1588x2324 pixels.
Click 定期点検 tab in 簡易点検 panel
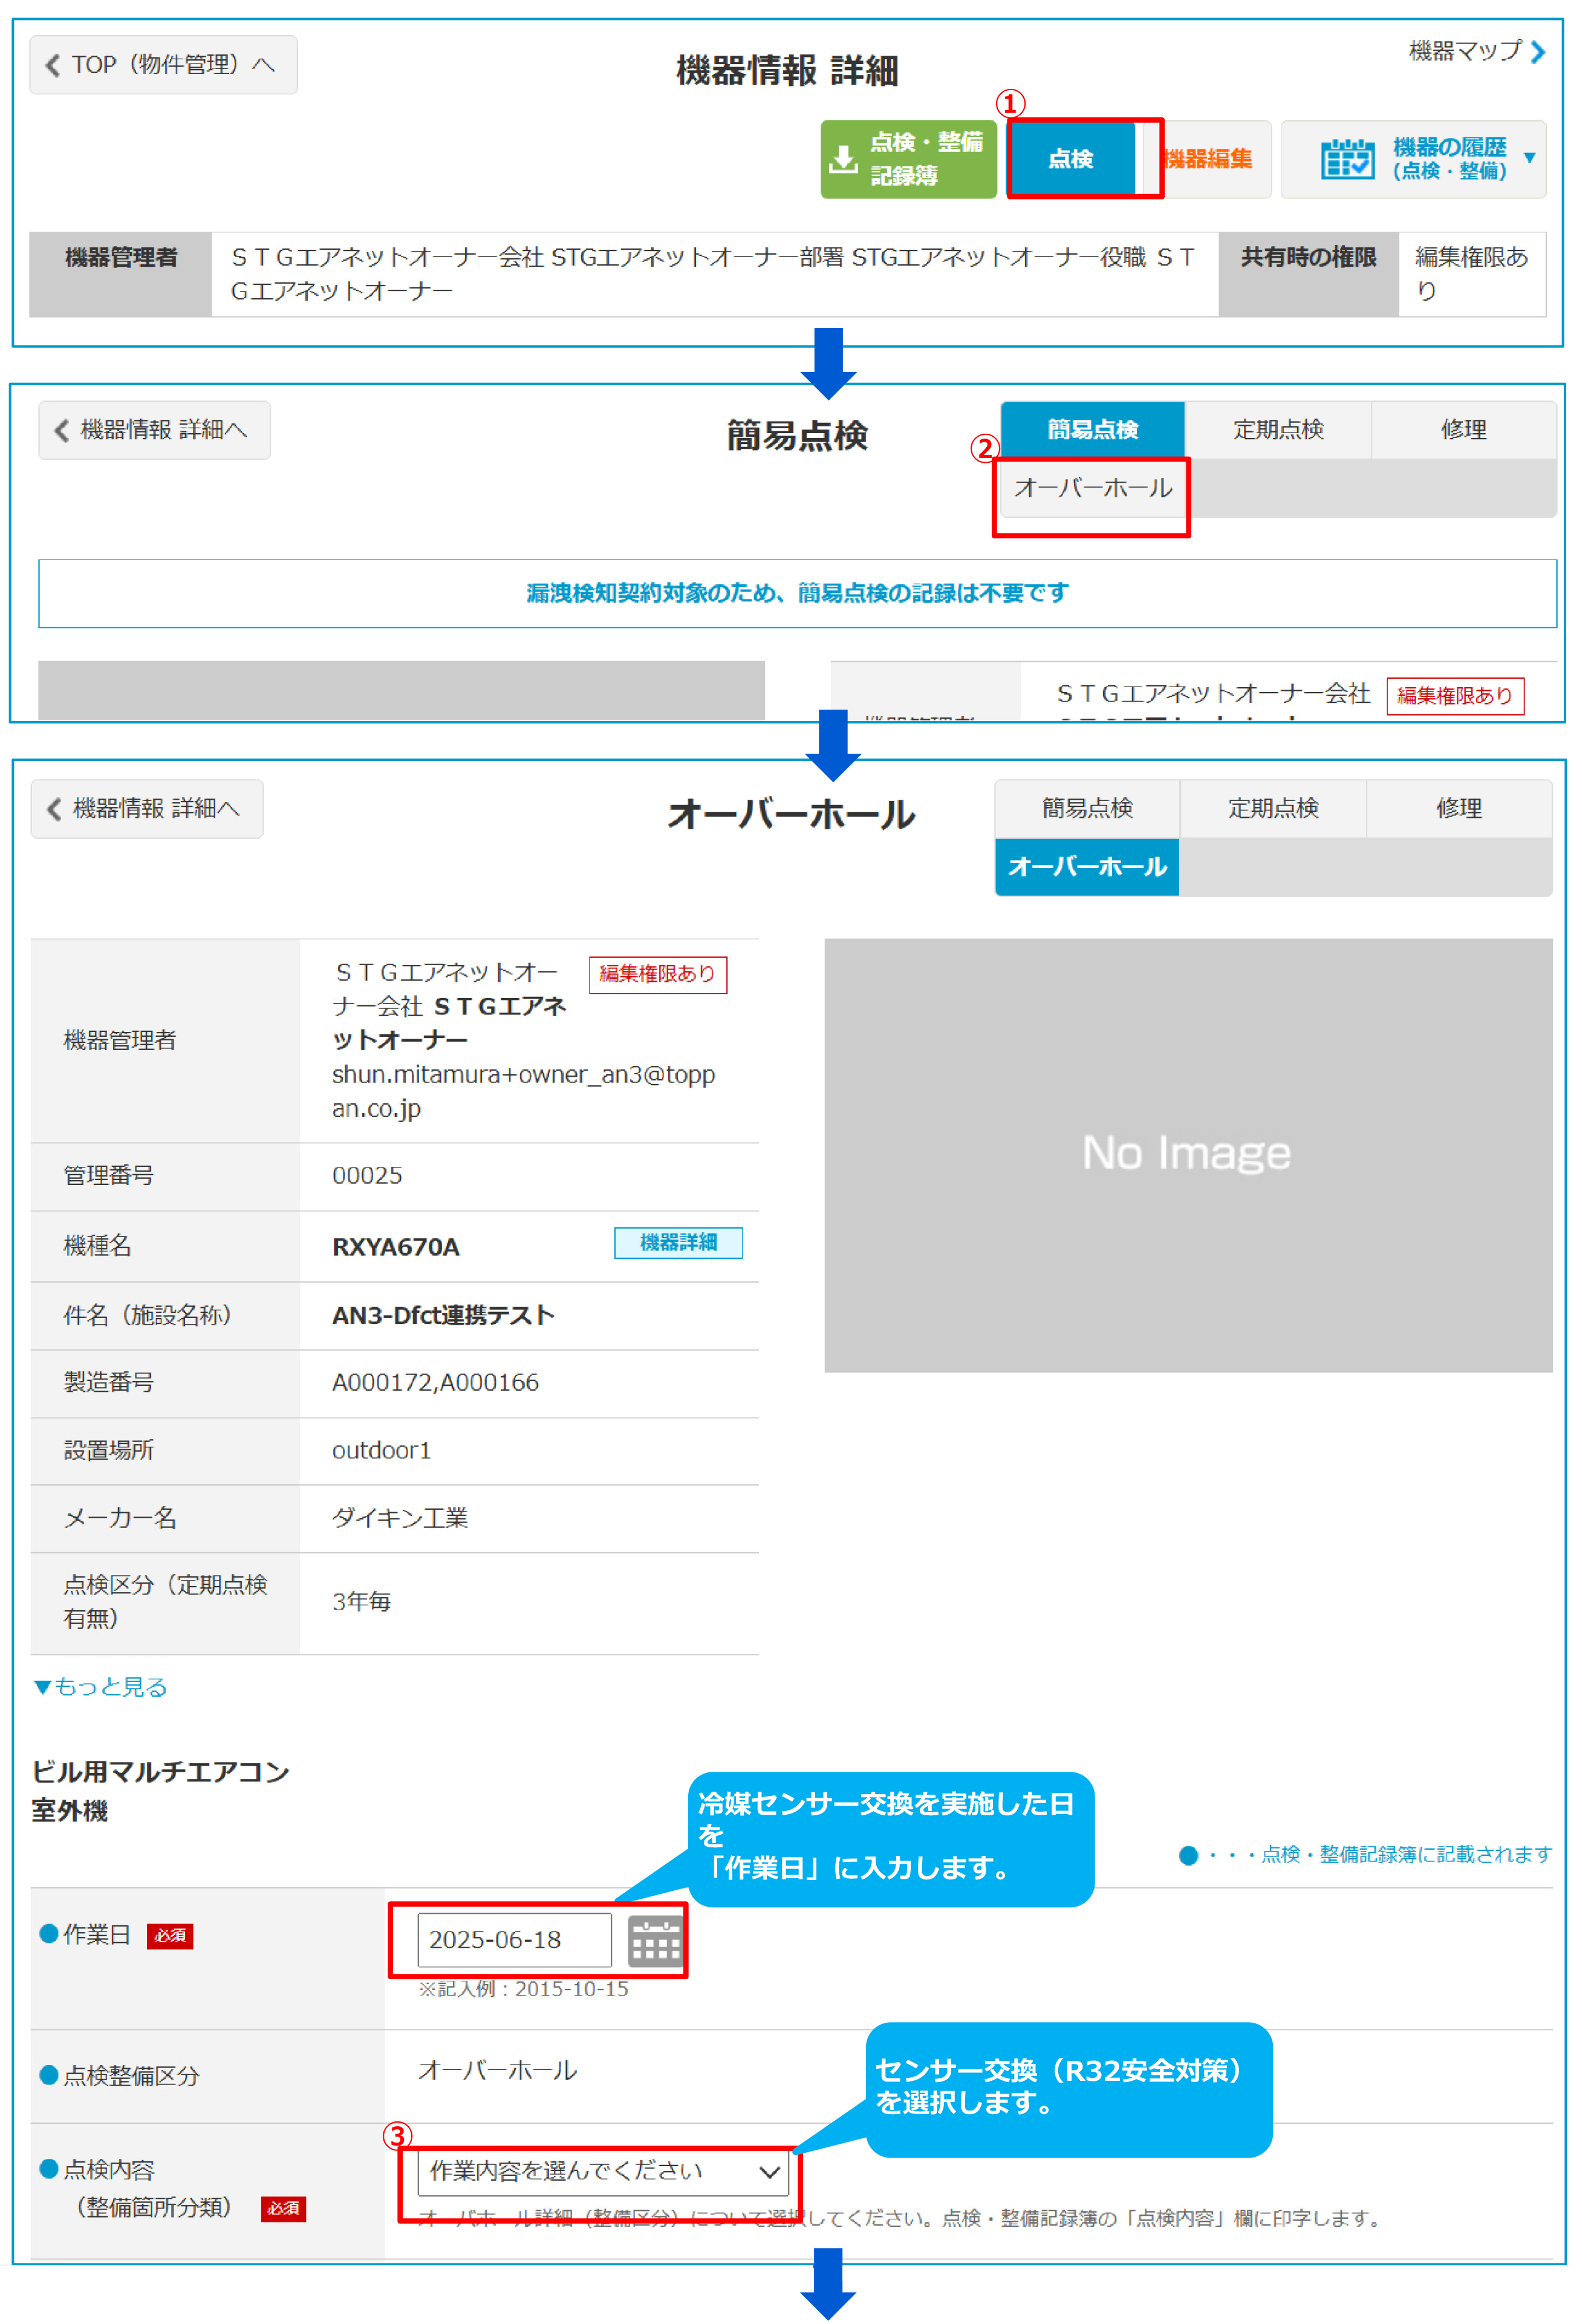1278,431
